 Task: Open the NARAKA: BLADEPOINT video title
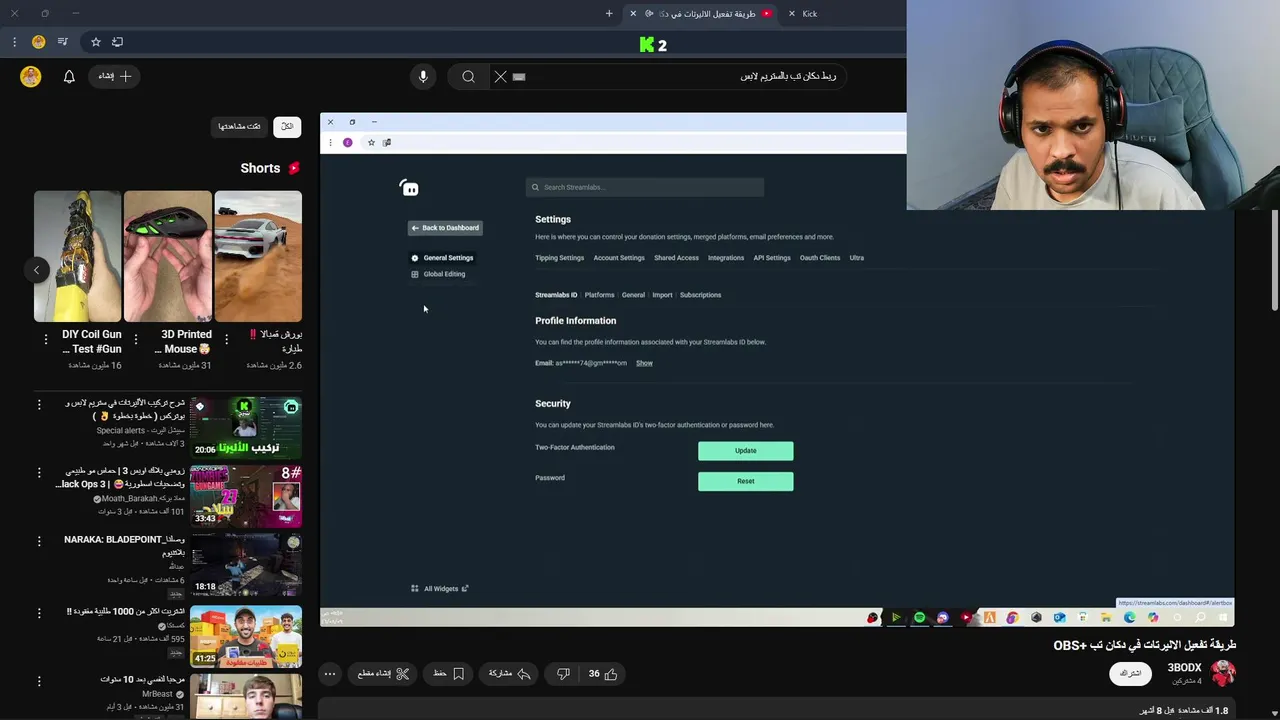pyautogui.click(x=125, y=545)
